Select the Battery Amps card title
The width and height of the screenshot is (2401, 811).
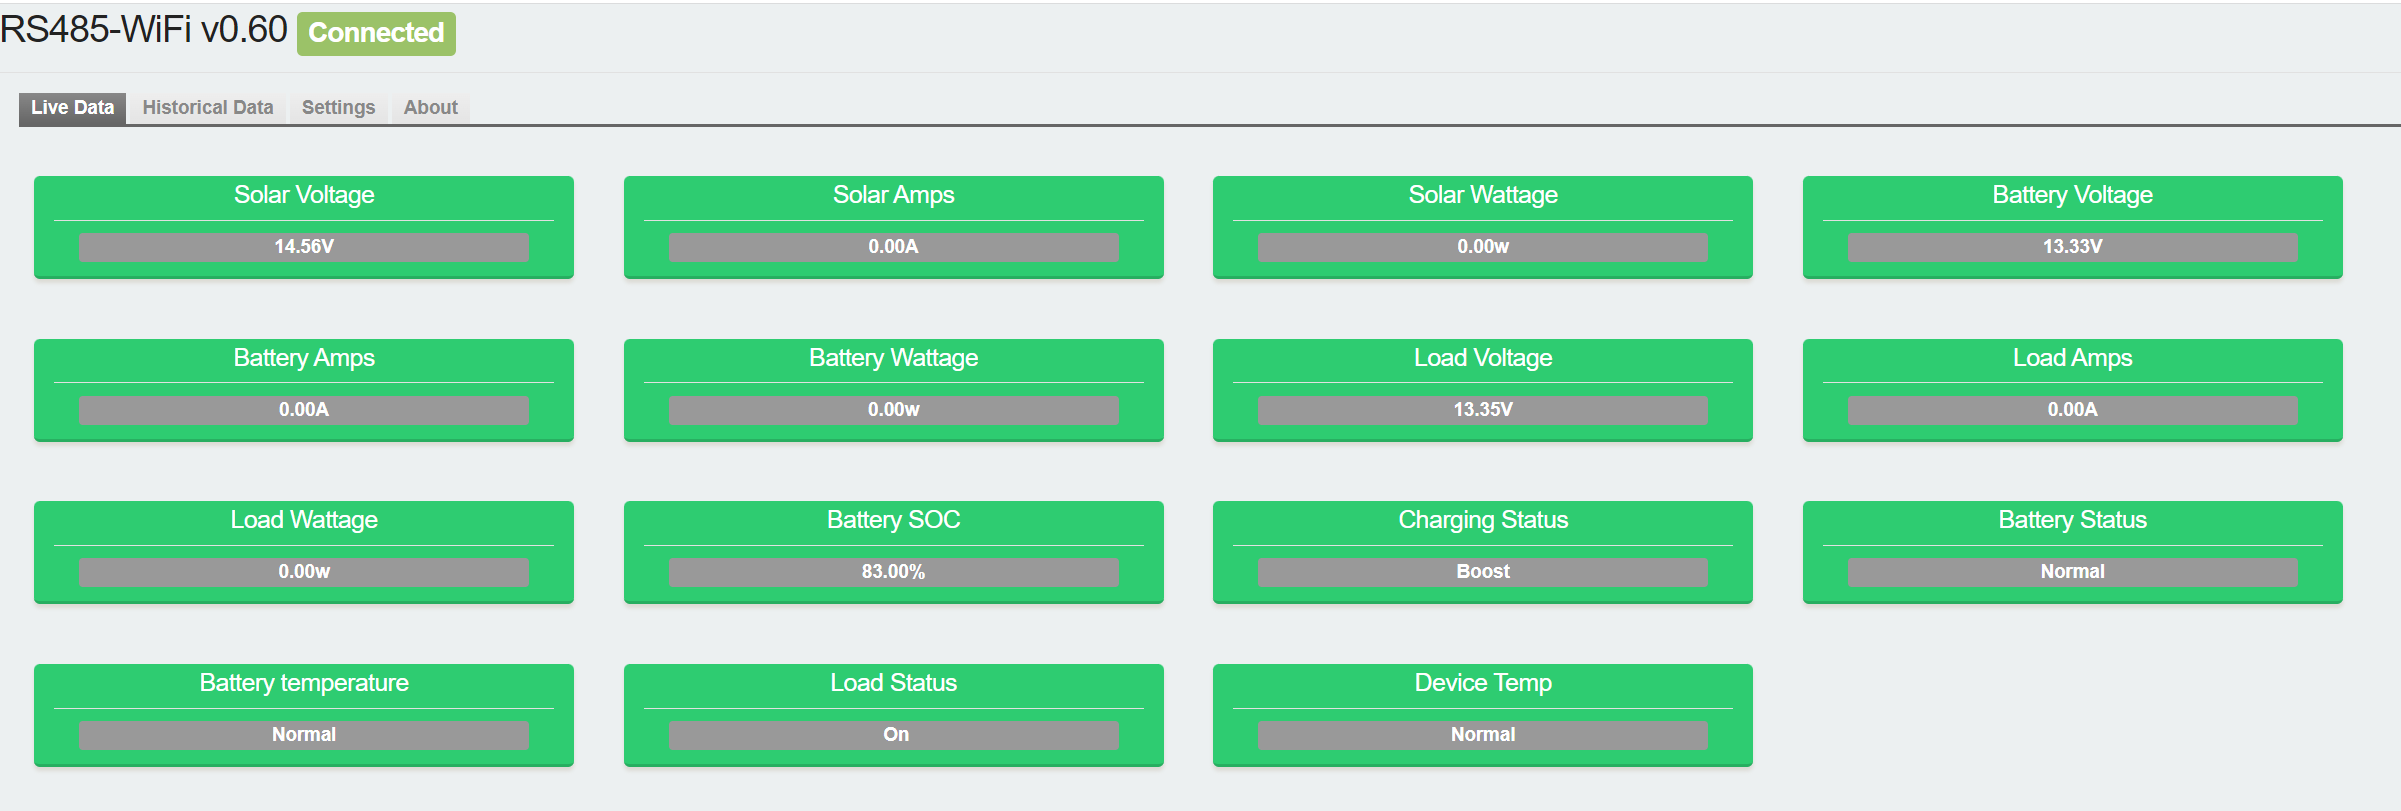coord(304,358)
